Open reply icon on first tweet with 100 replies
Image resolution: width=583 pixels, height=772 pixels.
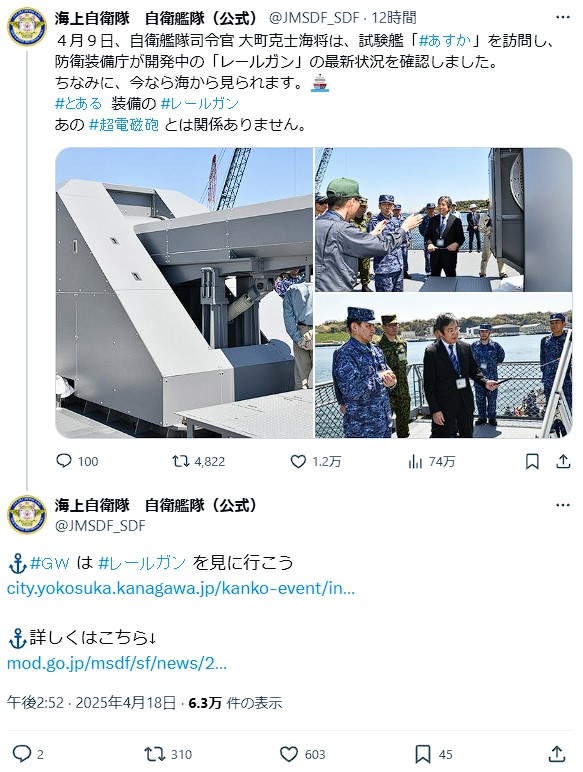[64, 461]
